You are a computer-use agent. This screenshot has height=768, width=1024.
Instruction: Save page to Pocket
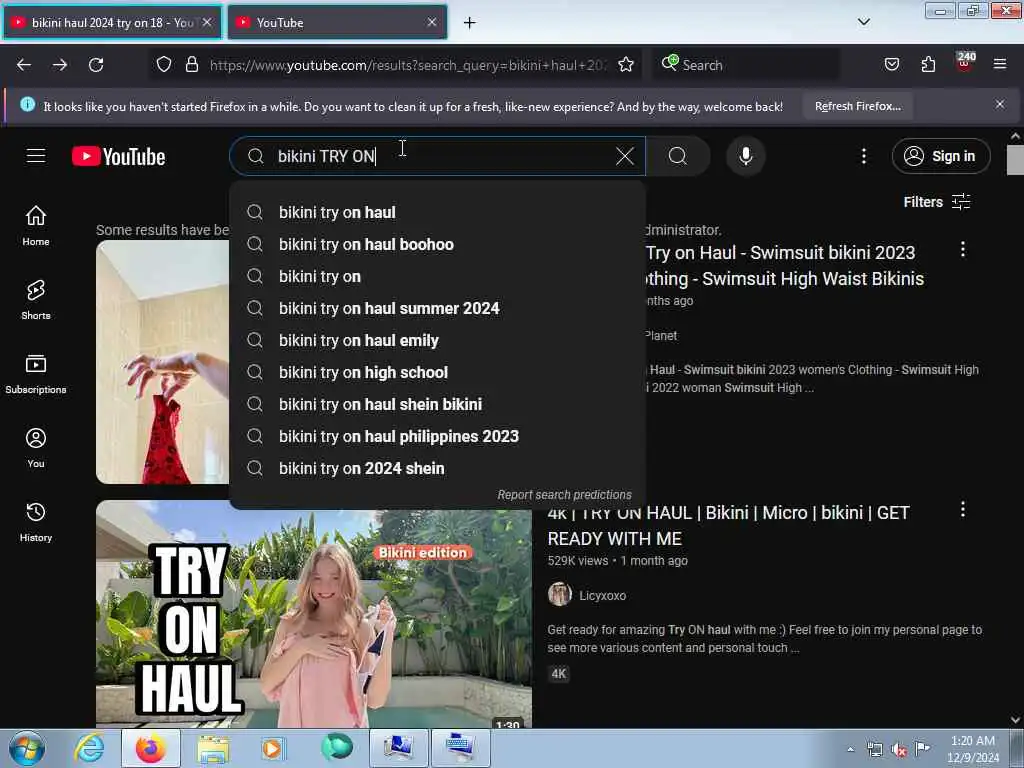tap(891, 64)
